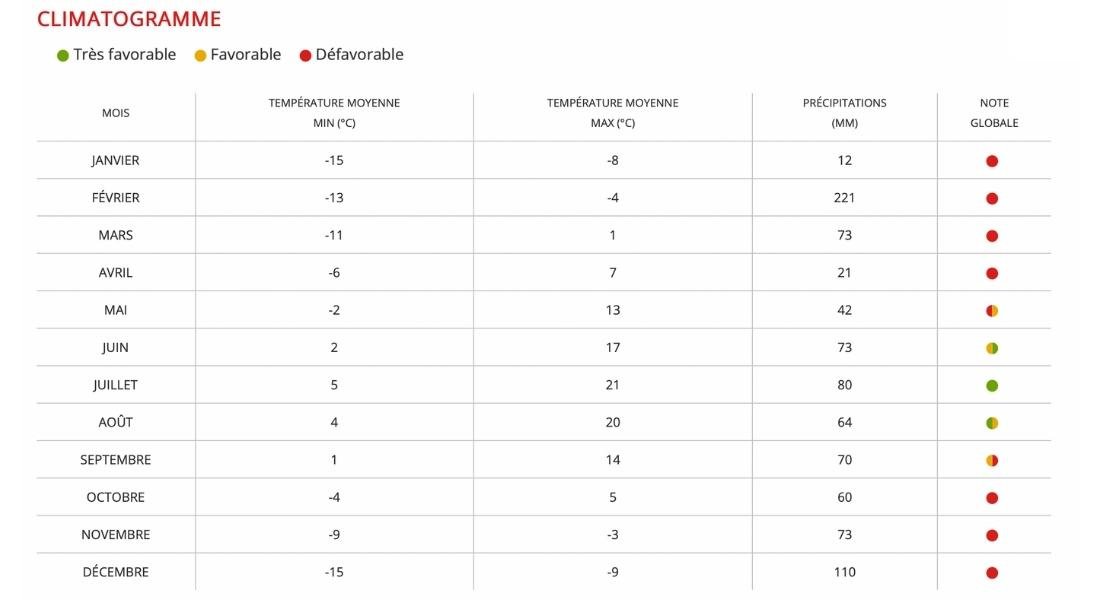Click the Température moyenne max column header
Viewport: 1100px width, 600px height.
pyautogui.click(x=612, y=113)
